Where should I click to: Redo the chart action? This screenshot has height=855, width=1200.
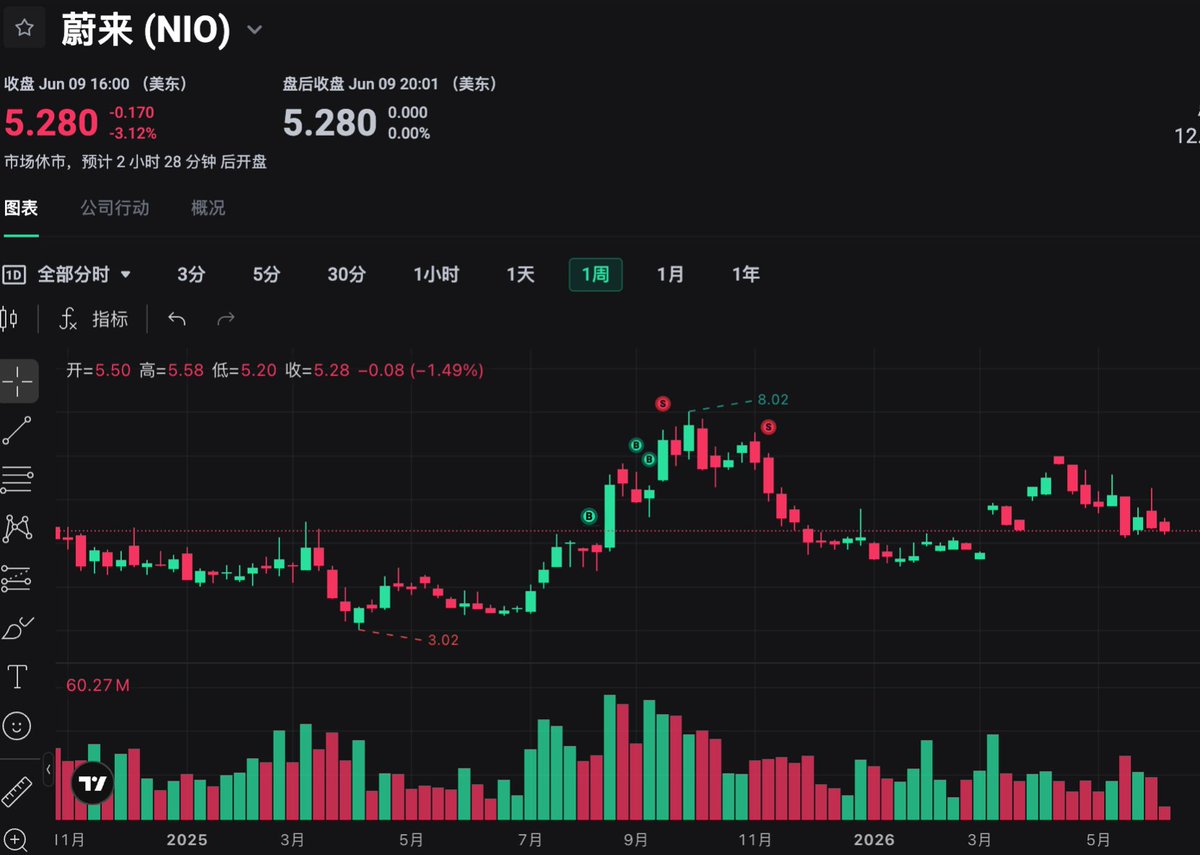226,319
